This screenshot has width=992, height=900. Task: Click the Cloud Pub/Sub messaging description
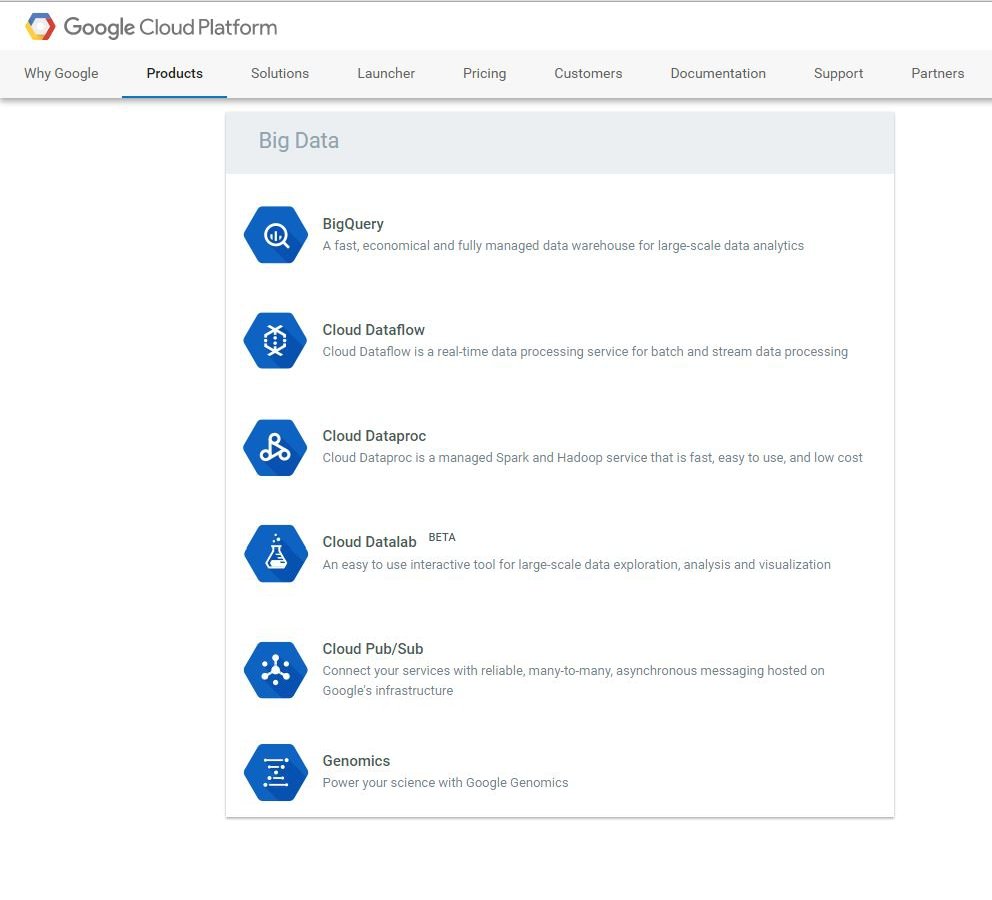(573, 680)
